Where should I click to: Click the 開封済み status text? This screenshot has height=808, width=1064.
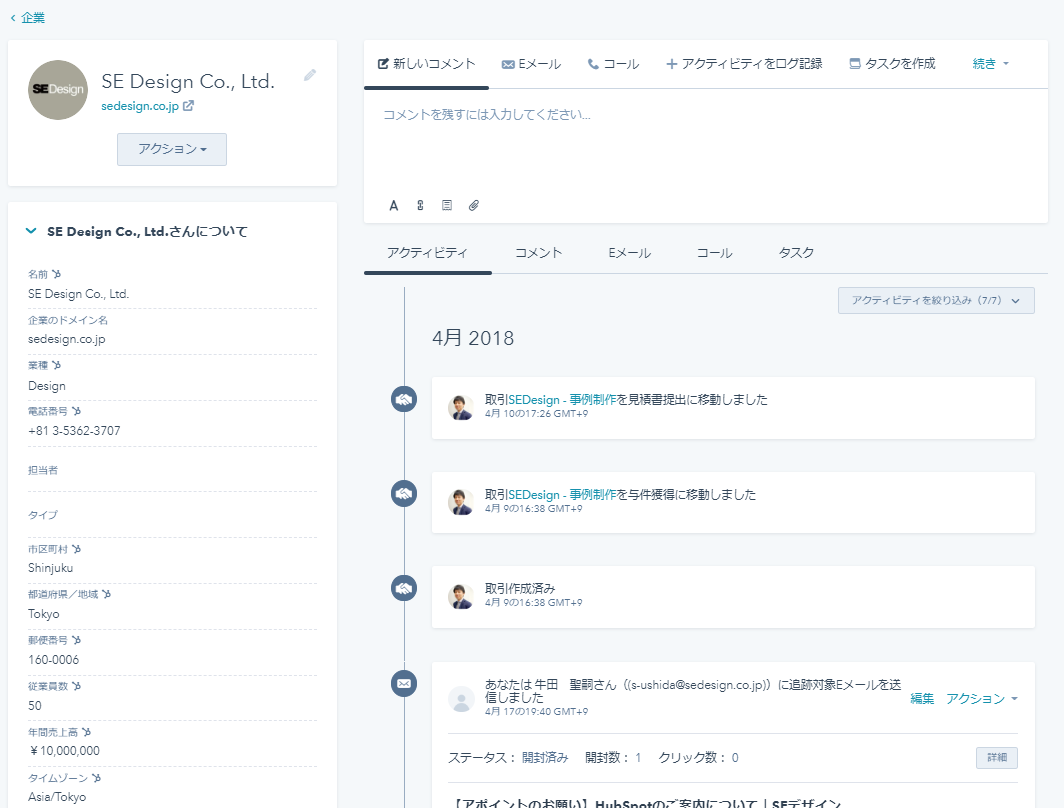tap(545, 758)
